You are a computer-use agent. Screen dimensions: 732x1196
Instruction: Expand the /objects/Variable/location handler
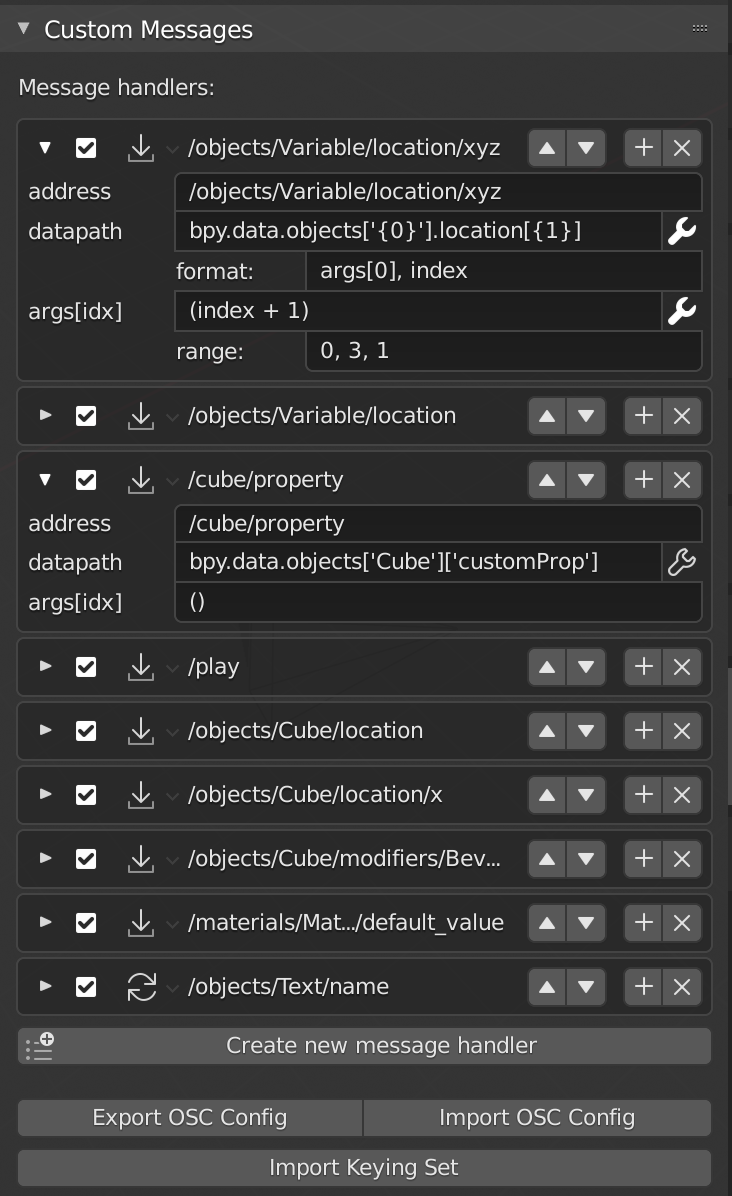pos(46,416)
